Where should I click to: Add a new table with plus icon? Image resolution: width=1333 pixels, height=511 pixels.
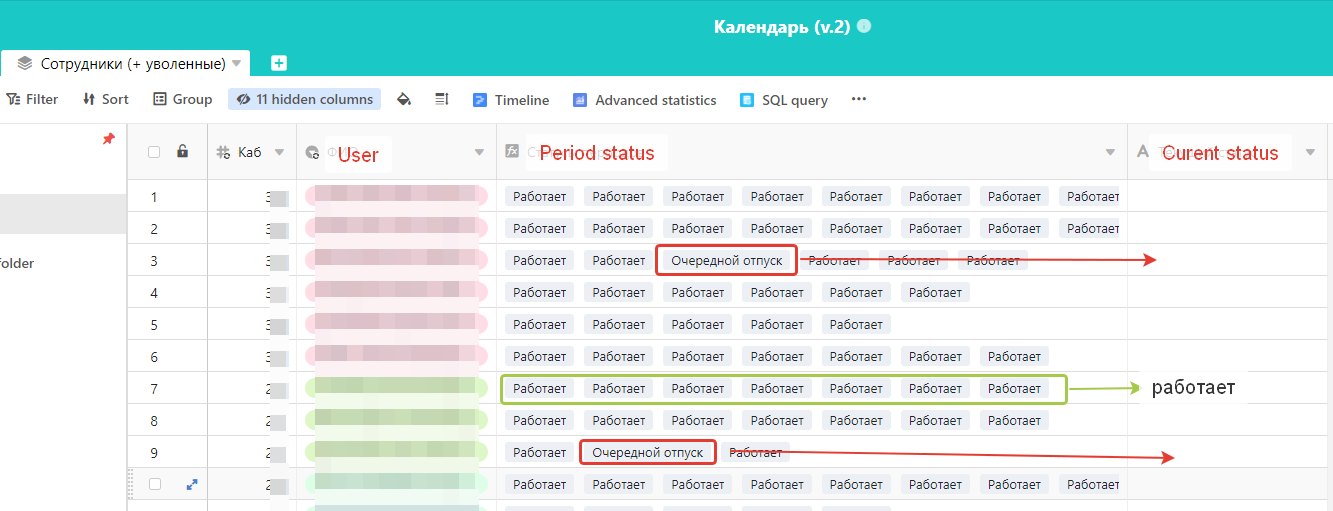click(279, 63)
